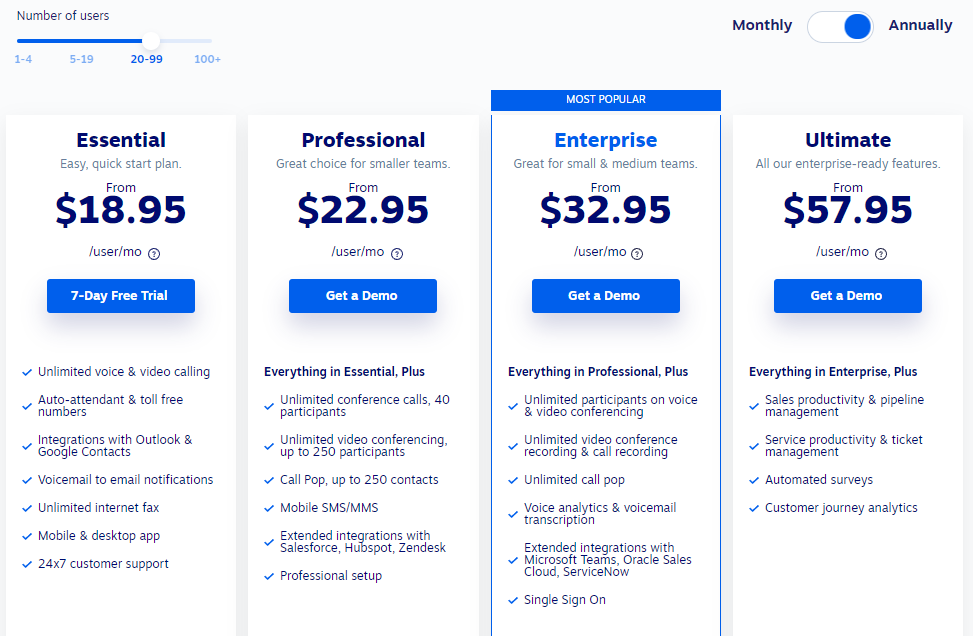
Task: Select Monthly billing label
Action: tap(762, 25)
